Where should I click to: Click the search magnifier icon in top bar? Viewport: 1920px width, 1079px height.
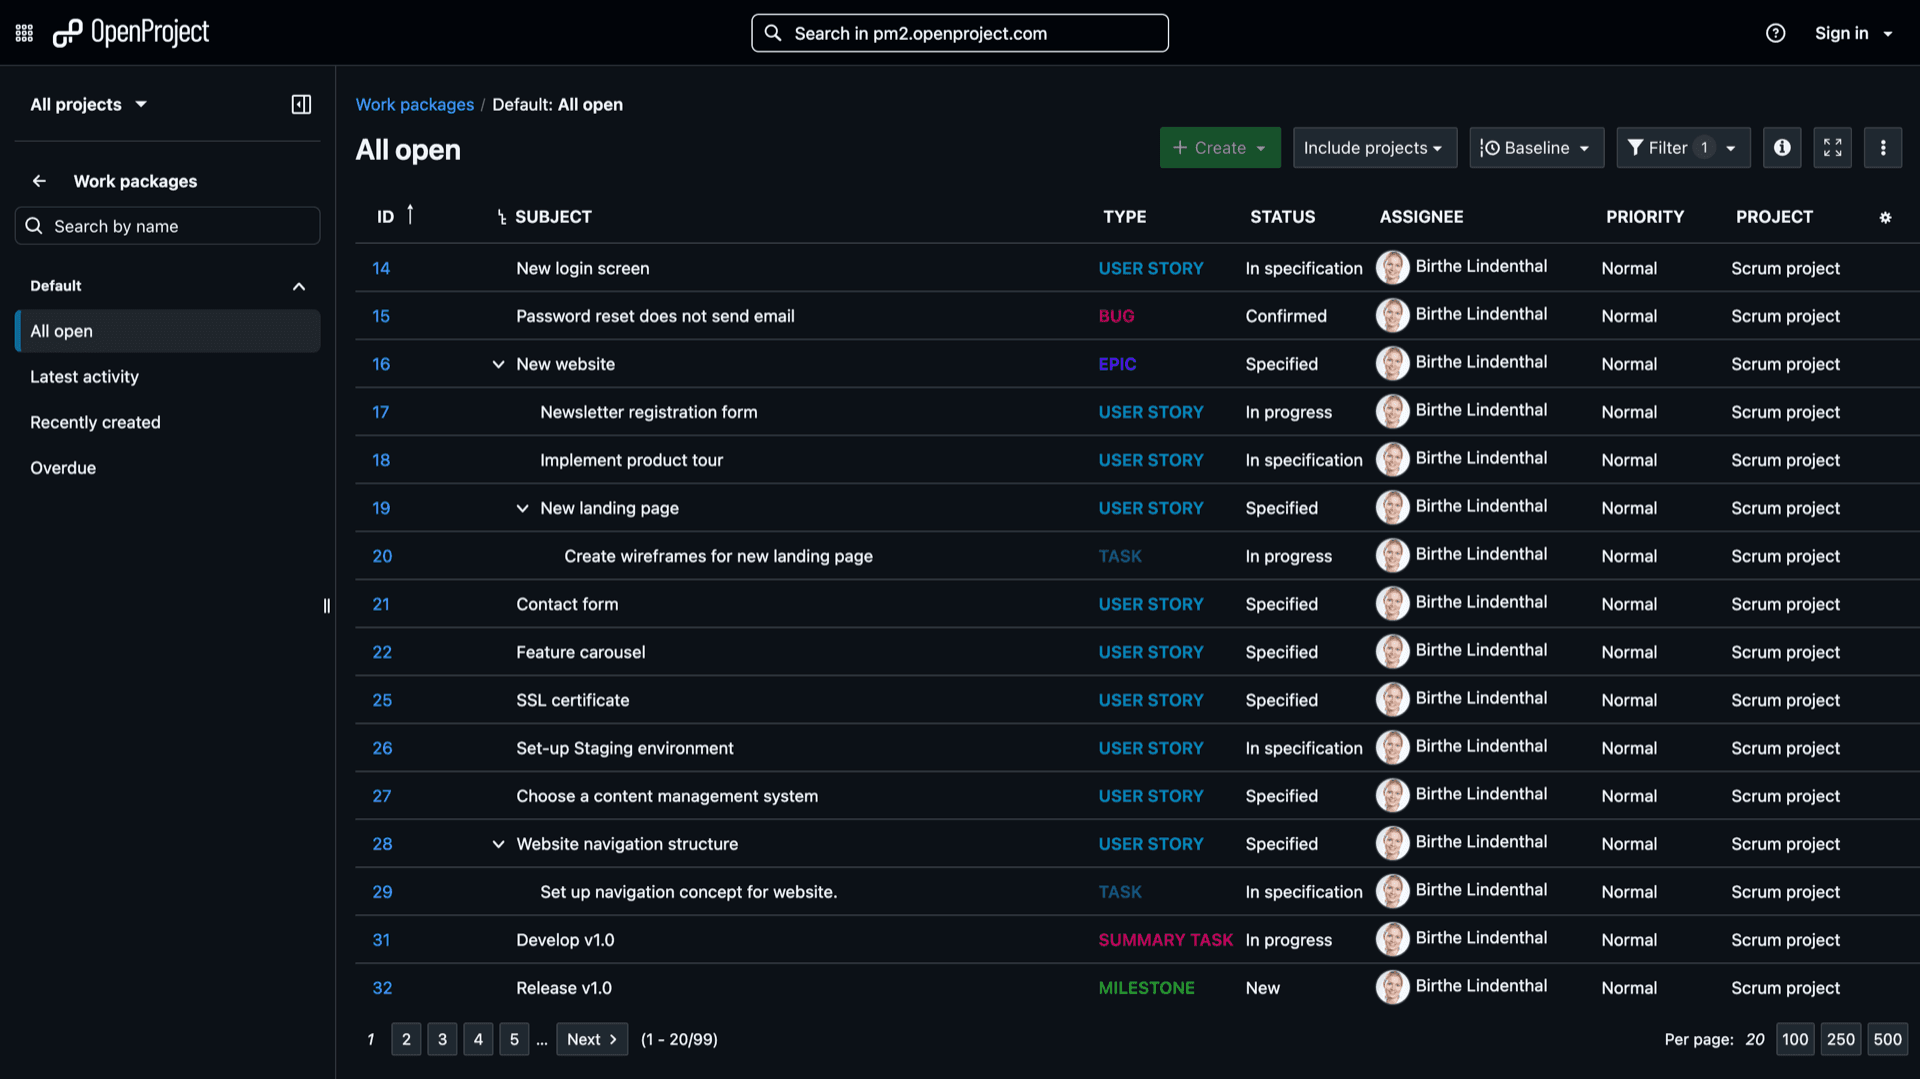pyautogui.click(x=773, y=33)
